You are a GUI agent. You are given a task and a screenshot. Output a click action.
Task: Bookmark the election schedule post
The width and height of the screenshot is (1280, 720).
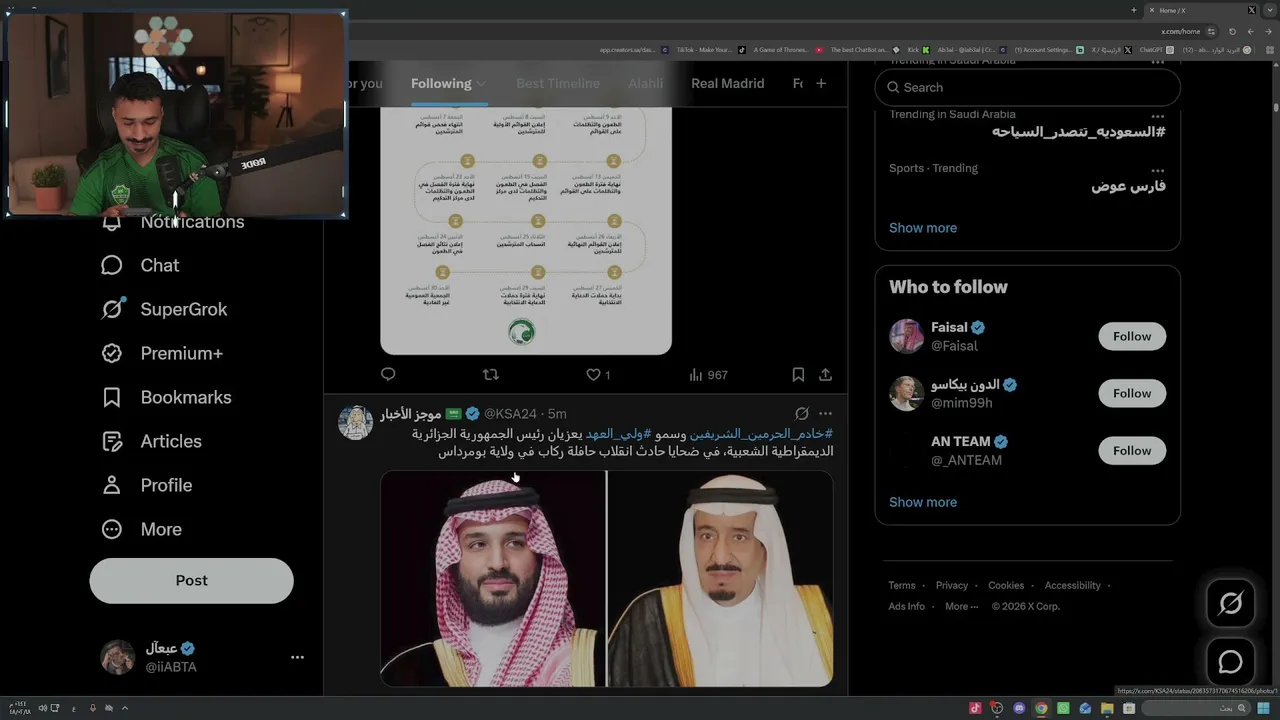[798, 374]
